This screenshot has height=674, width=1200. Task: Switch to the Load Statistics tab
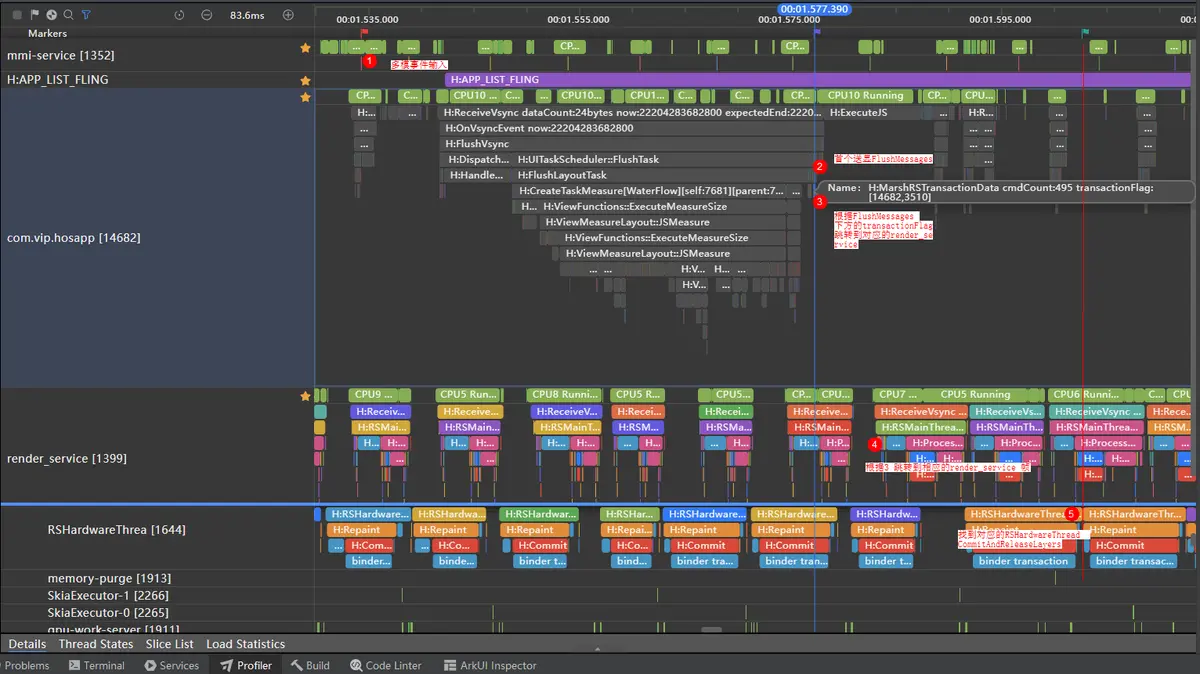tap(246, 644)
